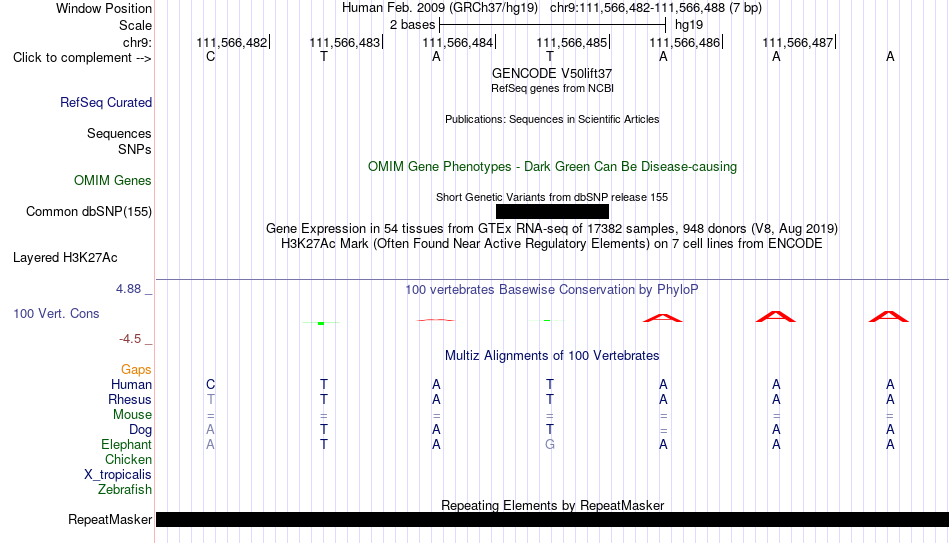Click the '2 bases' scale bar

tap(552, 25)
